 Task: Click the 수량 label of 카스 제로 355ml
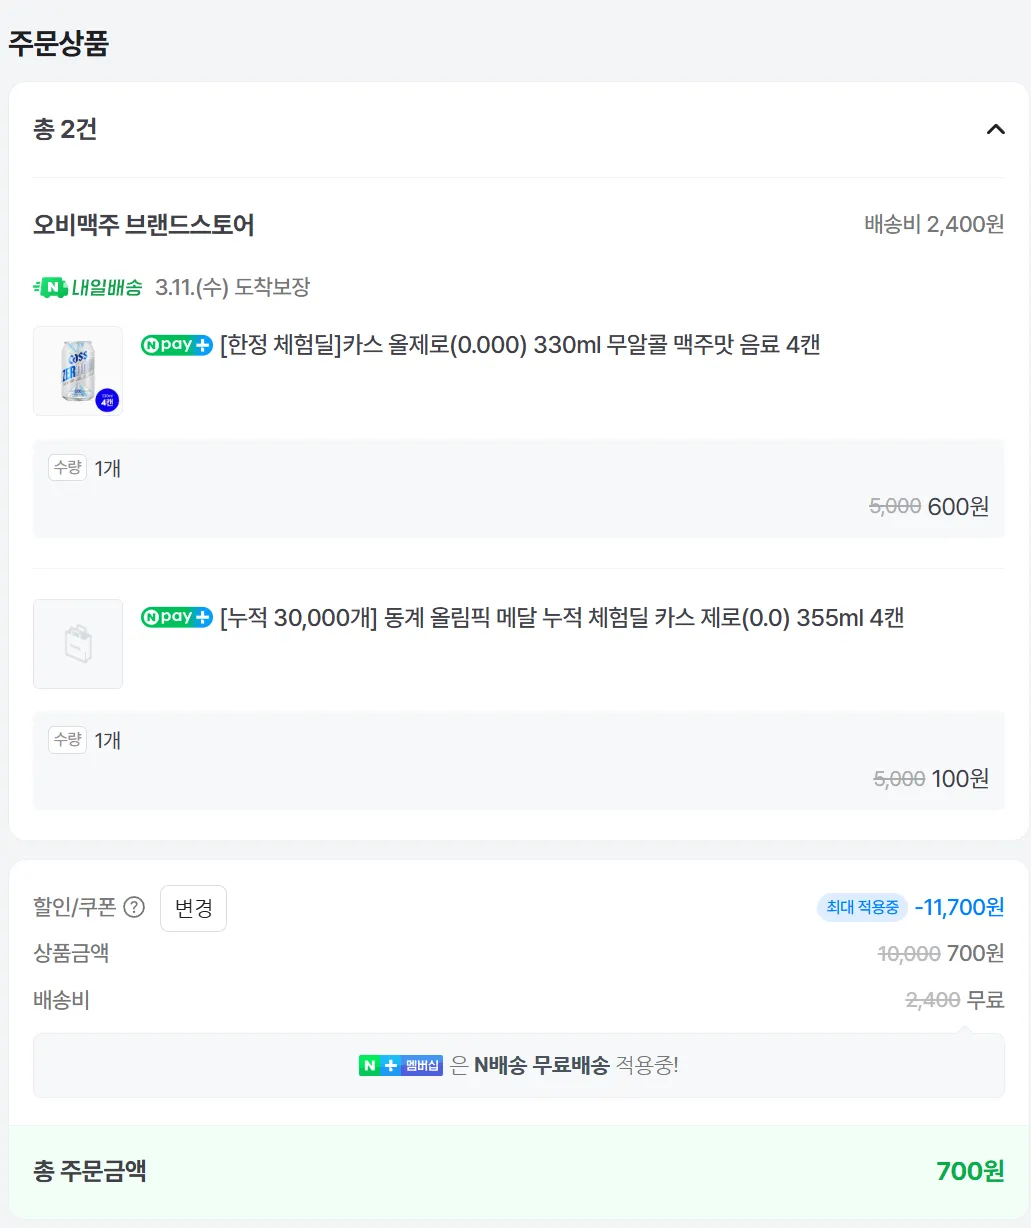[x=68, y=739]
